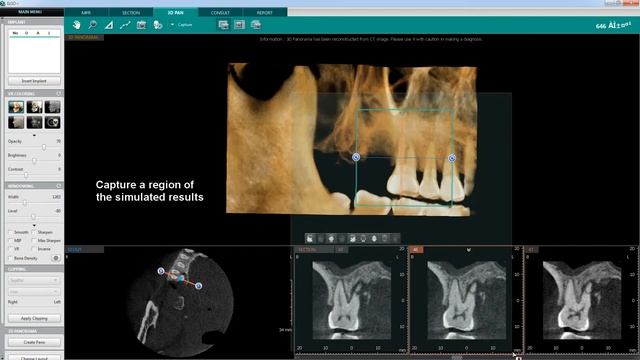Click the seventh icon in section view toolbar

373,238
